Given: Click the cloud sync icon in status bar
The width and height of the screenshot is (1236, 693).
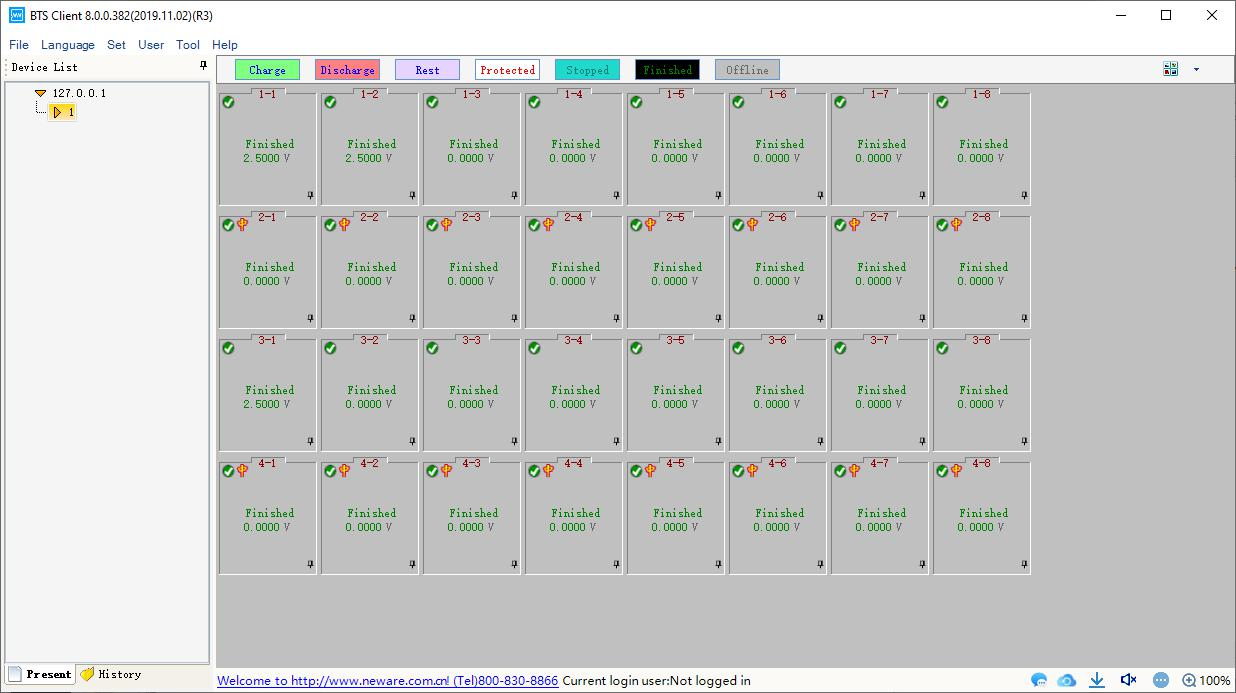Looking at the screenshot, I should coord(1067,681).
